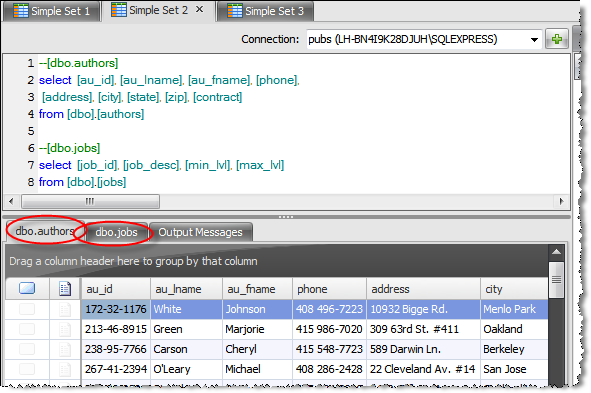Select the Simple Set 2 tab
The height and width of the screenshot is (393, 591).
click(158, 10)
